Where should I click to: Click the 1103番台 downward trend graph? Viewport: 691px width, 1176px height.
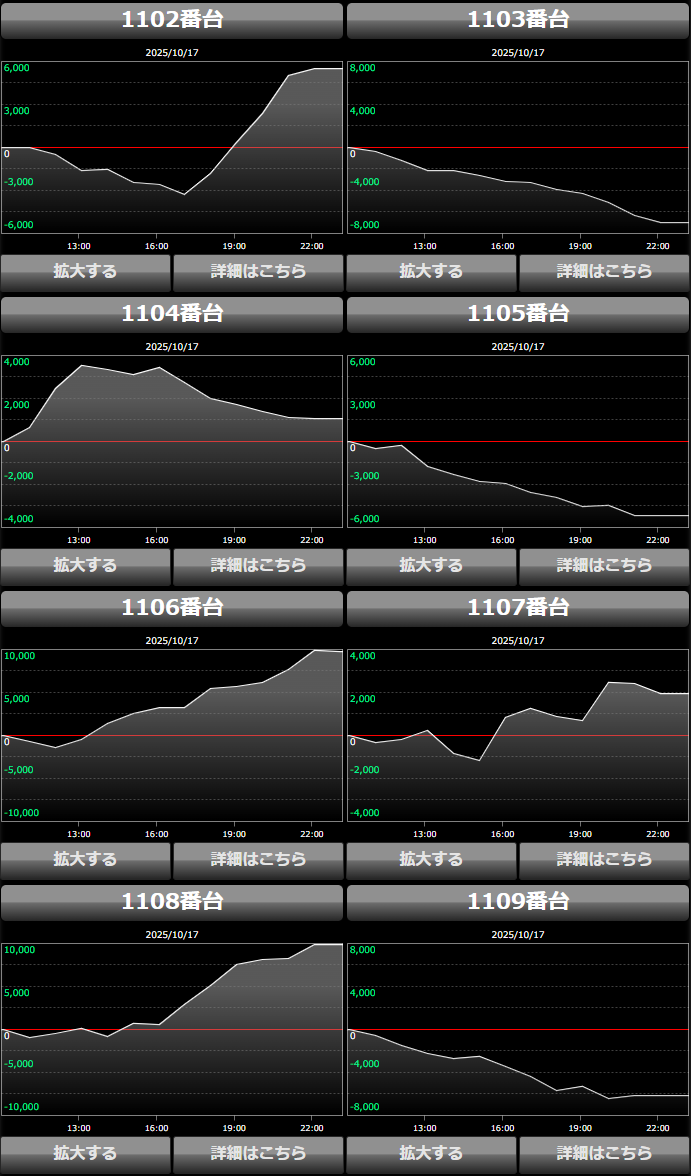click(518, 147)
